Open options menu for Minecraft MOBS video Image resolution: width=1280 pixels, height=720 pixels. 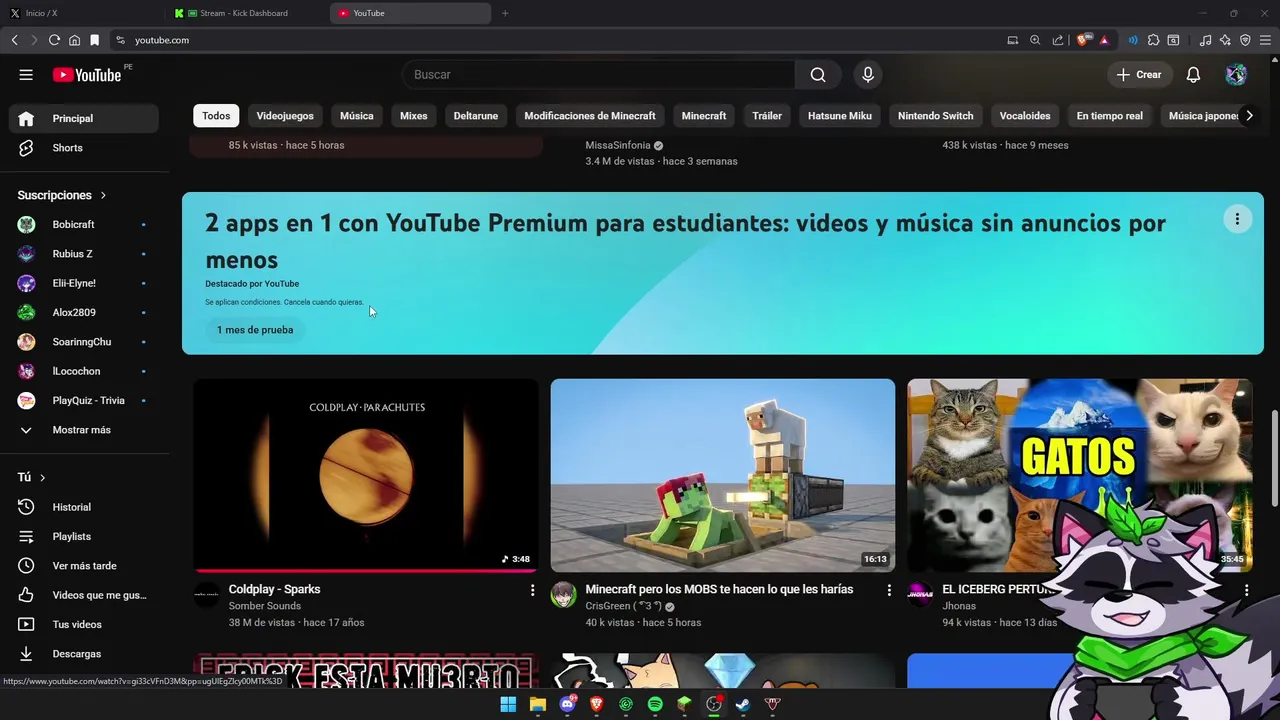pos(889,591)
